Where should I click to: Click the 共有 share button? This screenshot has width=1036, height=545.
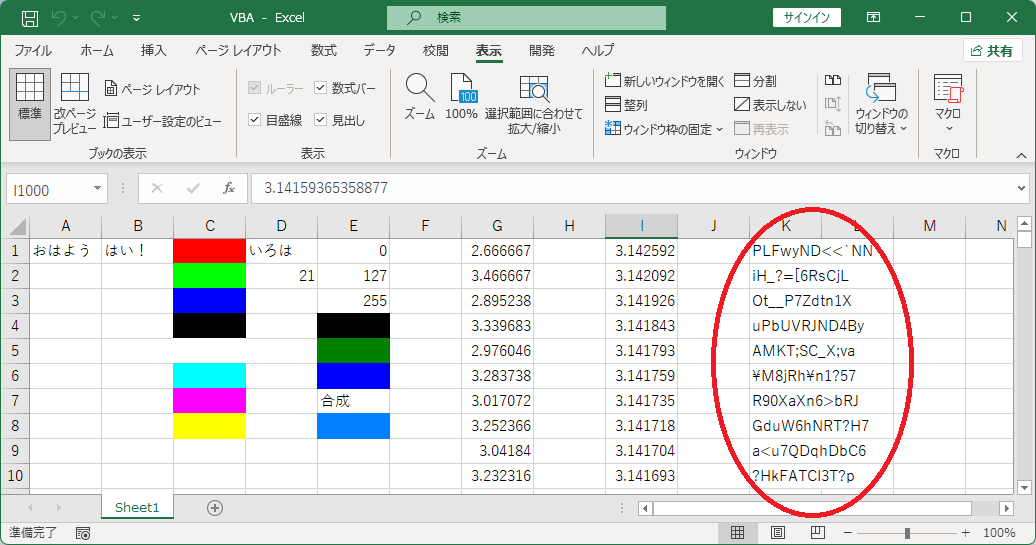(x=992, y=51)
